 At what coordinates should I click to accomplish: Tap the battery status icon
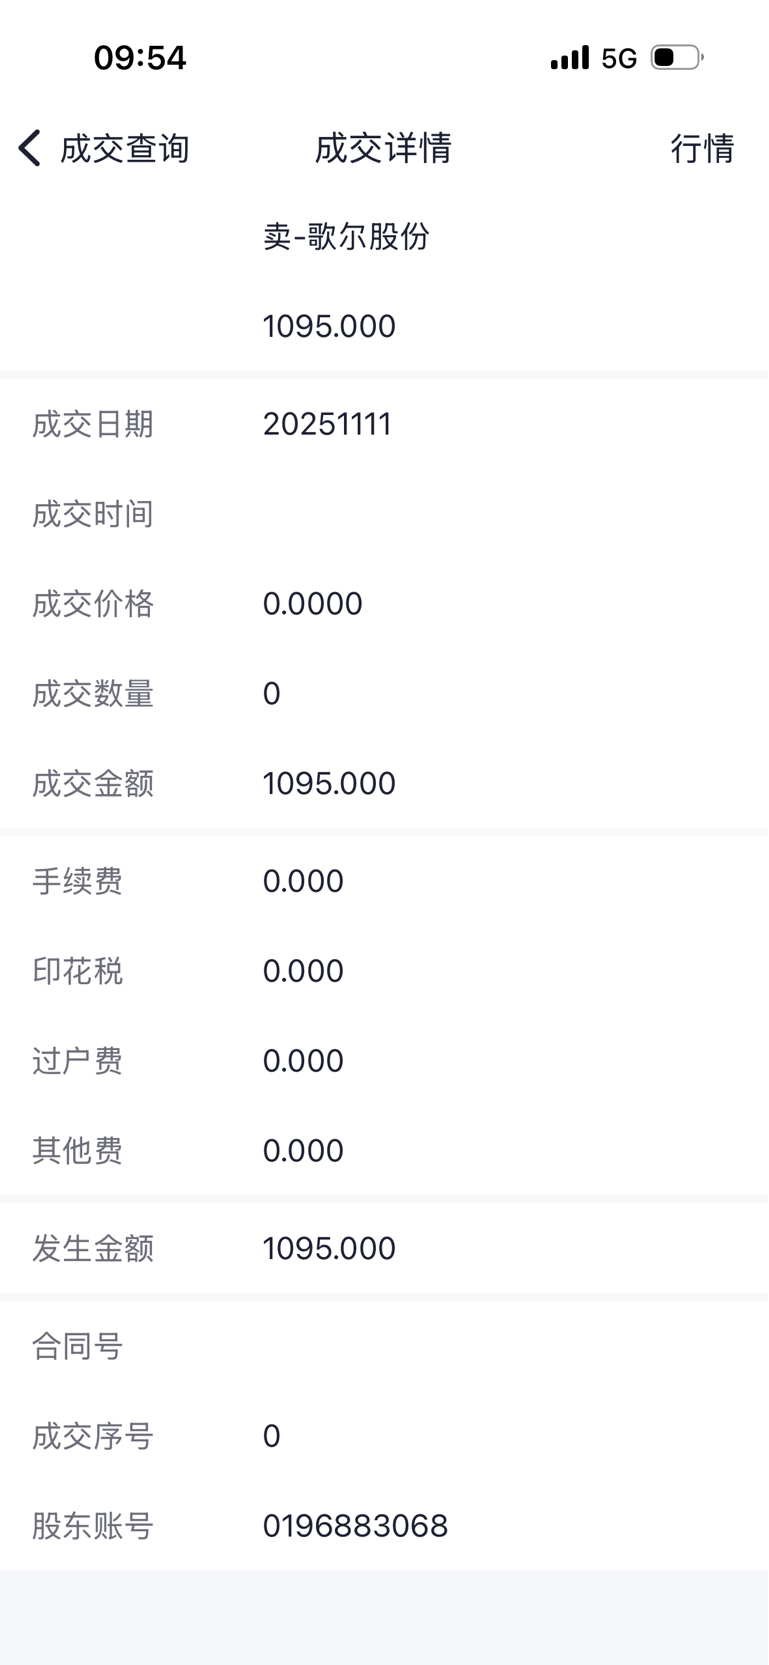(676, 58)
